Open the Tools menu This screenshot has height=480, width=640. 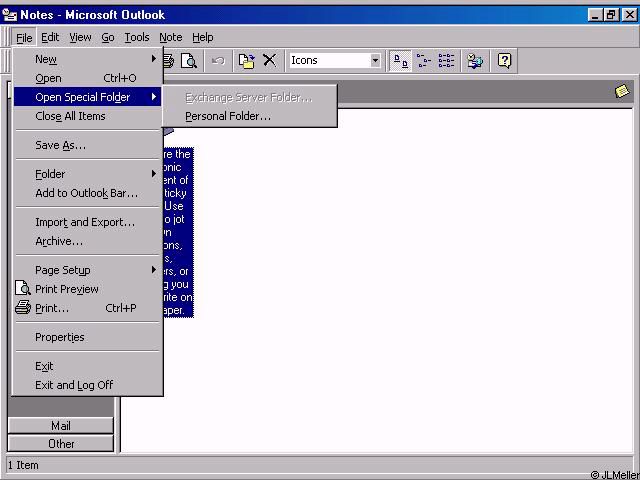[137, 38]
